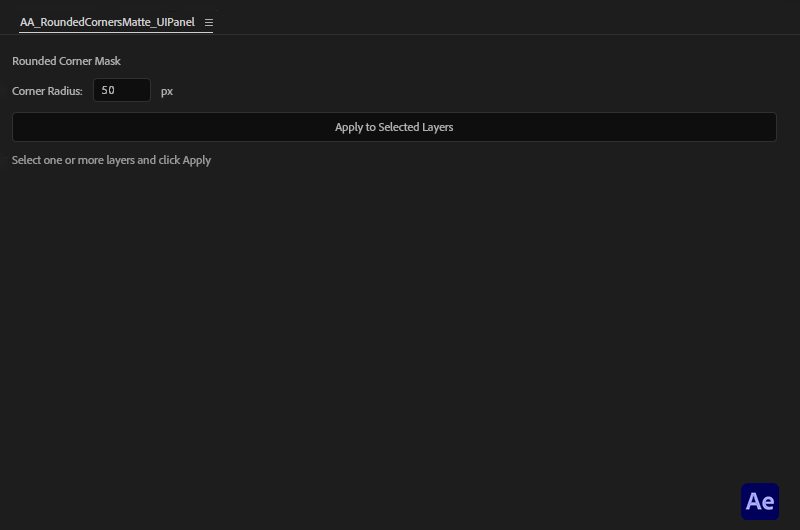
Task: Click the value 50 in the radius box
Action: pyautogui.click(x=108, y=91)
